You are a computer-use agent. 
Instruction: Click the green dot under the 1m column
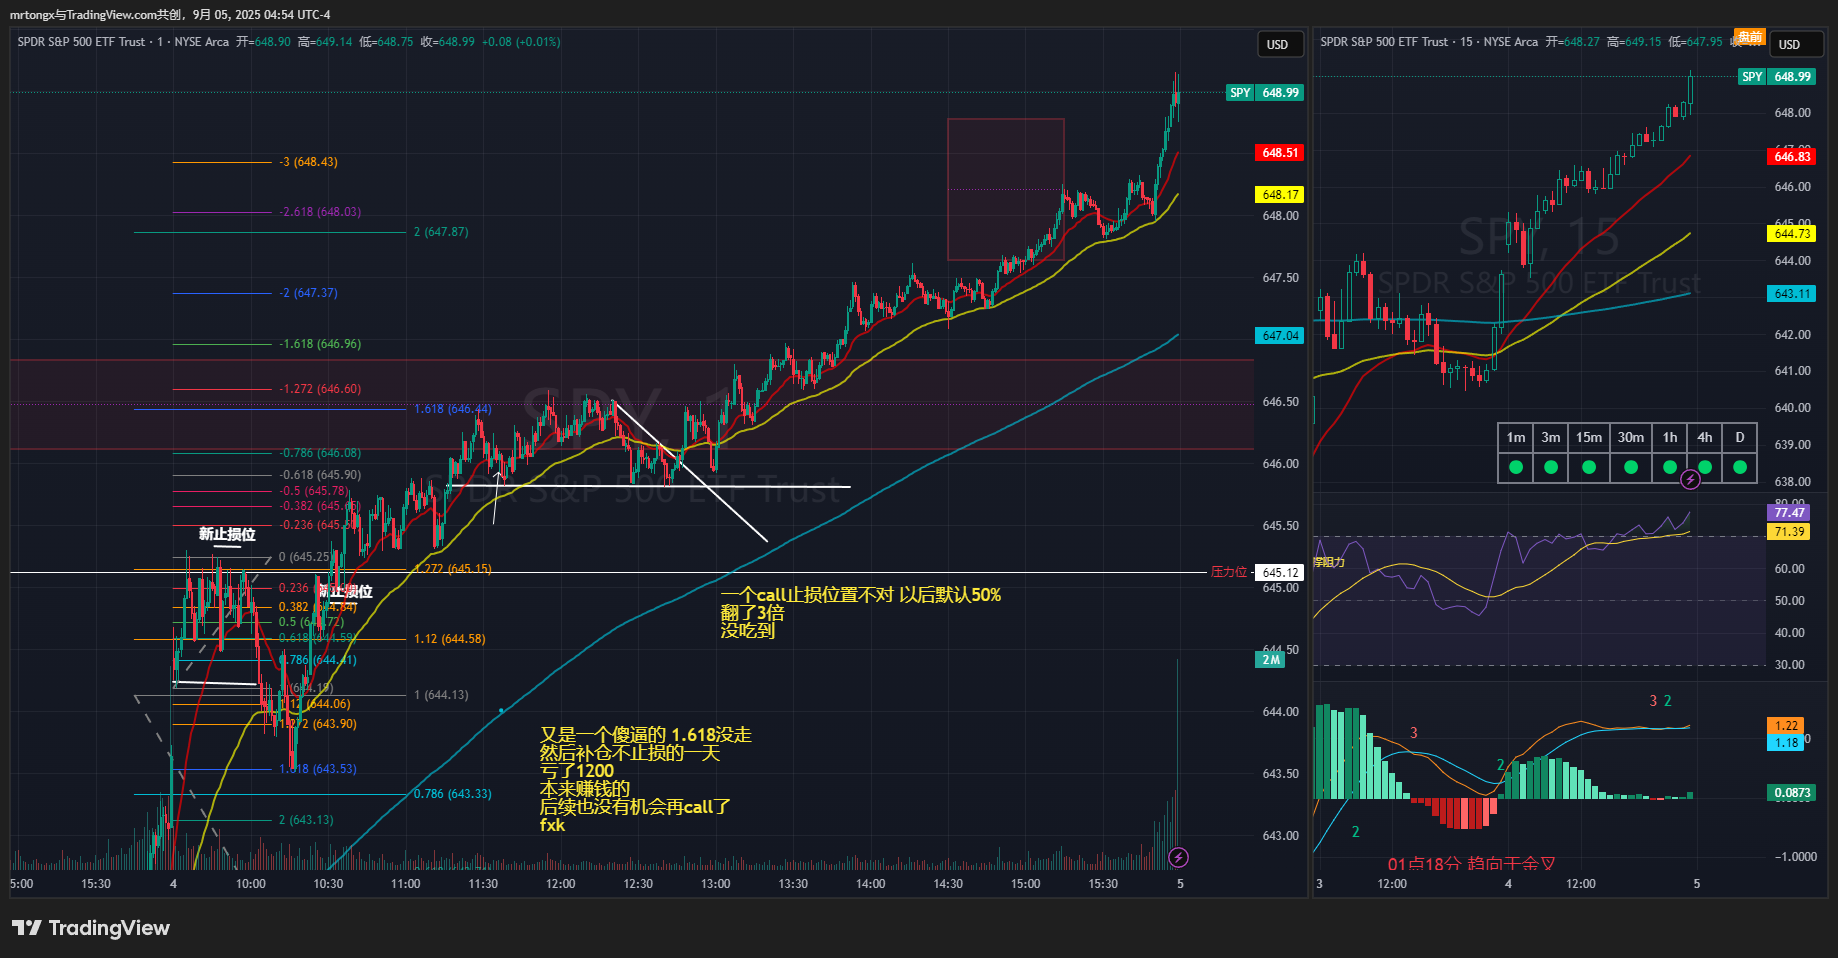pos(1516,467)
